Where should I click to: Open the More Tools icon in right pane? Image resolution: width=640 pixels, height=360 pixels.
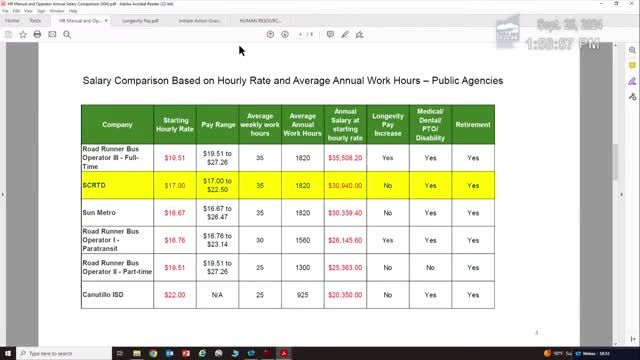click(x=632, y=97)
